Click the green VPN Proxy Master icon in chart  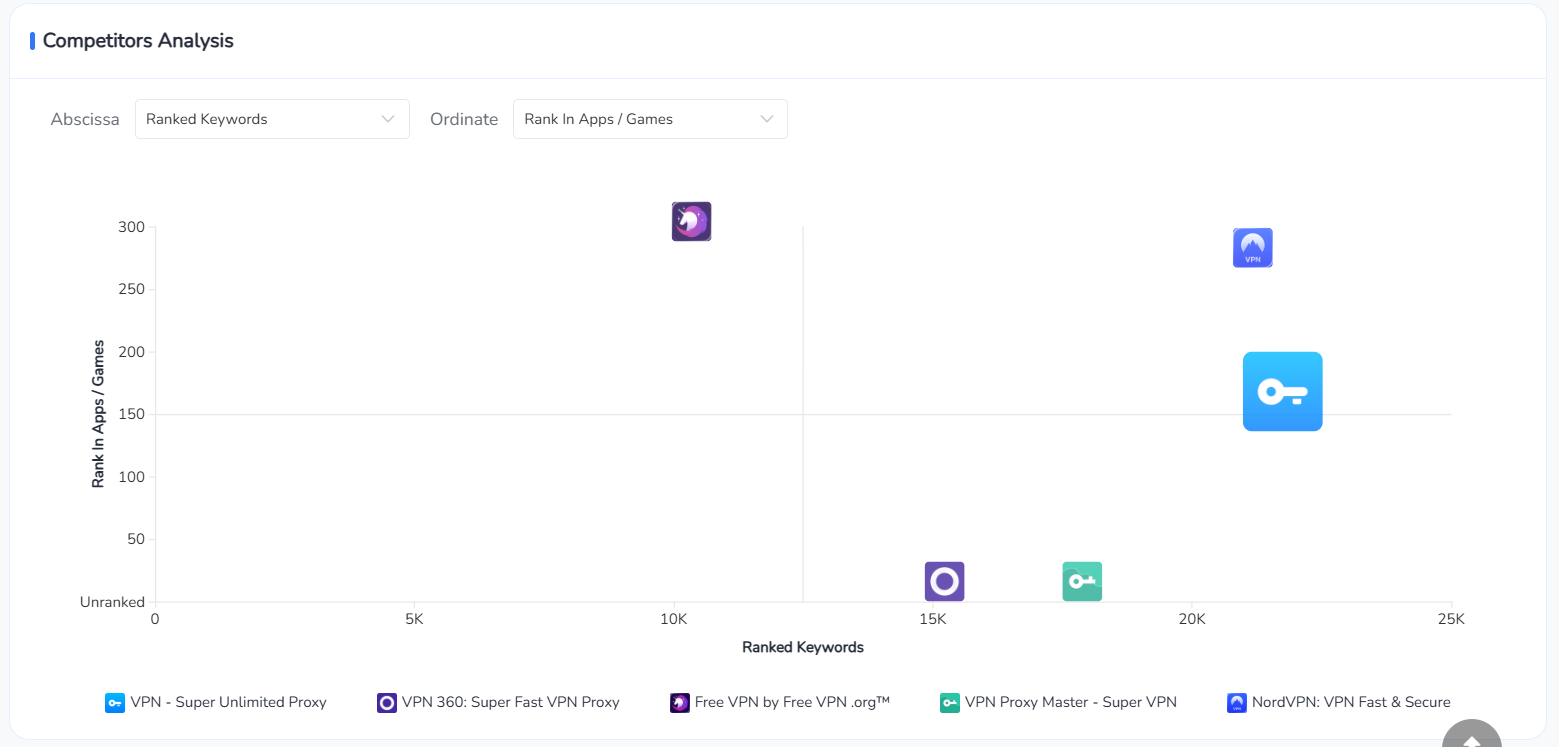(1082, 581)
